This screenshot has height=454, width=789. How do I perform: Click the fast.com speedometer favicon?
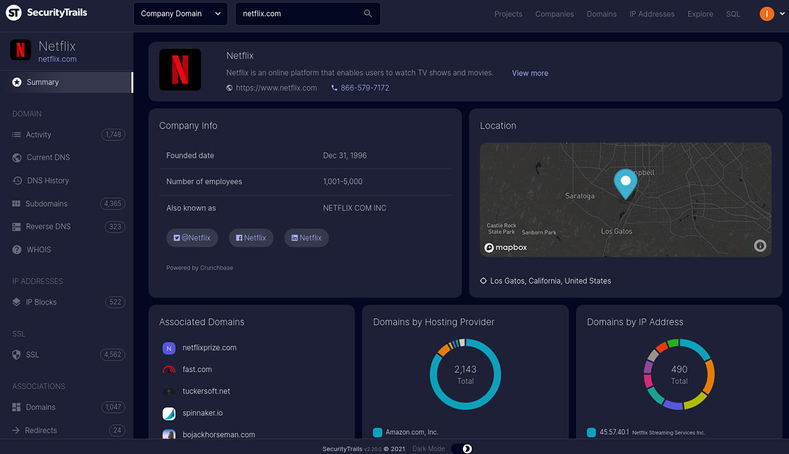[x=169, y=370]
